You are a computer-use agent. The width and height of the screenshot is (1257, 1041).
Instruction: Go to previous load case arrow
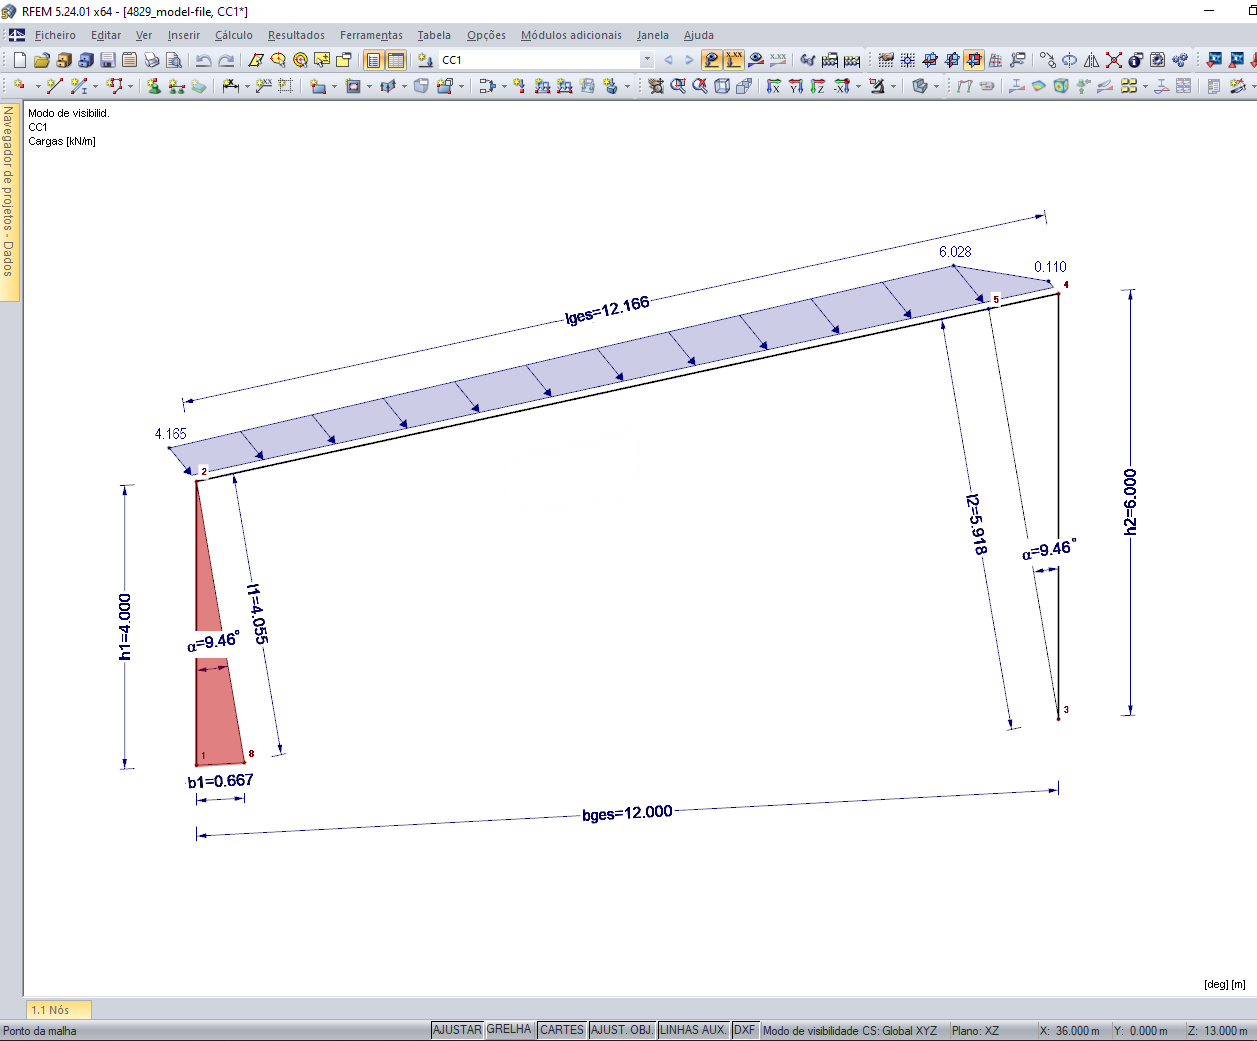(668, 60)
